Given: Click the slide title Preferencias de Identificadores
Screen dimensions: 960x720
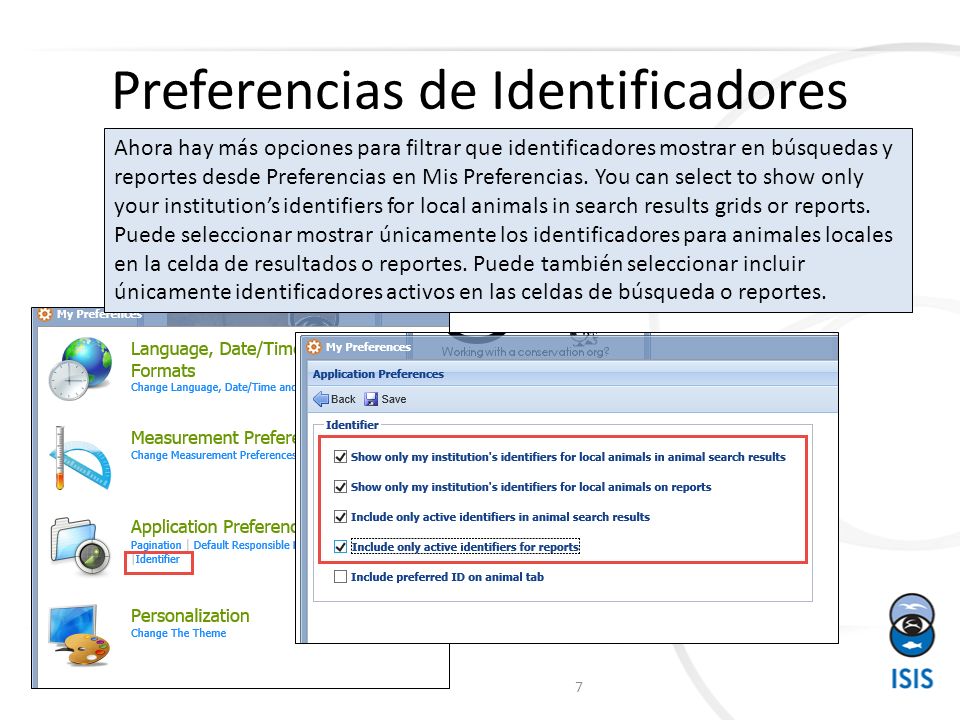Looking at the screenshot, I should [x=479, y=90].
